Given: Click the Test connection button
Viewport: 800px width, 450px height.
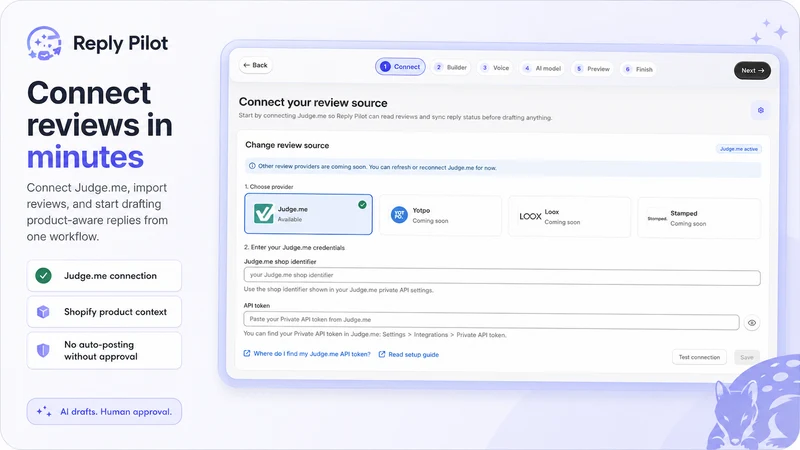Looking at the screenshot, I should (699, 357).
